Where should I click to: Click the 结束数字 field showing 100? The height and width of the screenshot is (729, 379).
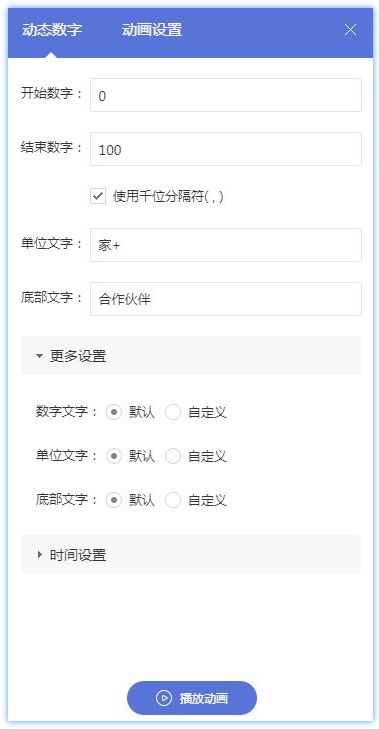click(x=226, y=149)
